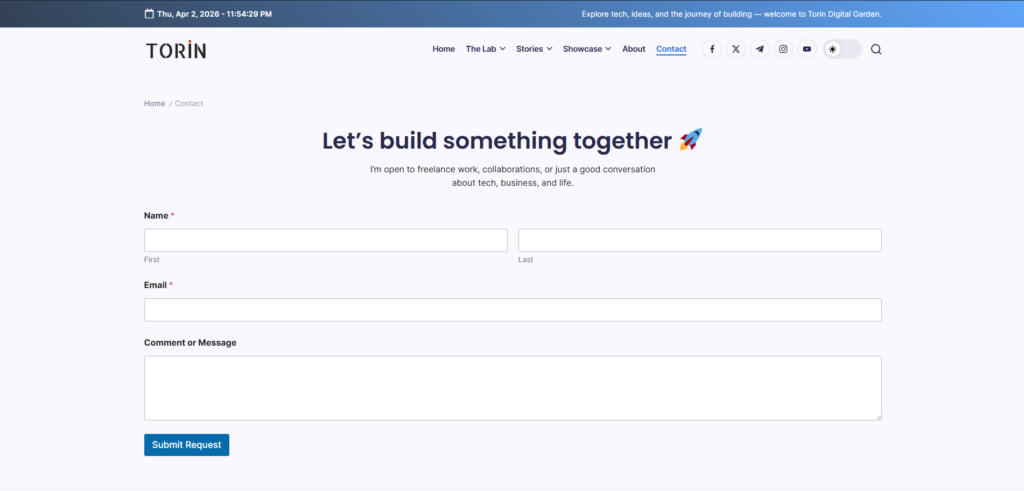Click the Telegram icon in header
Screen dimensions: 1024x491
[760, 49]
